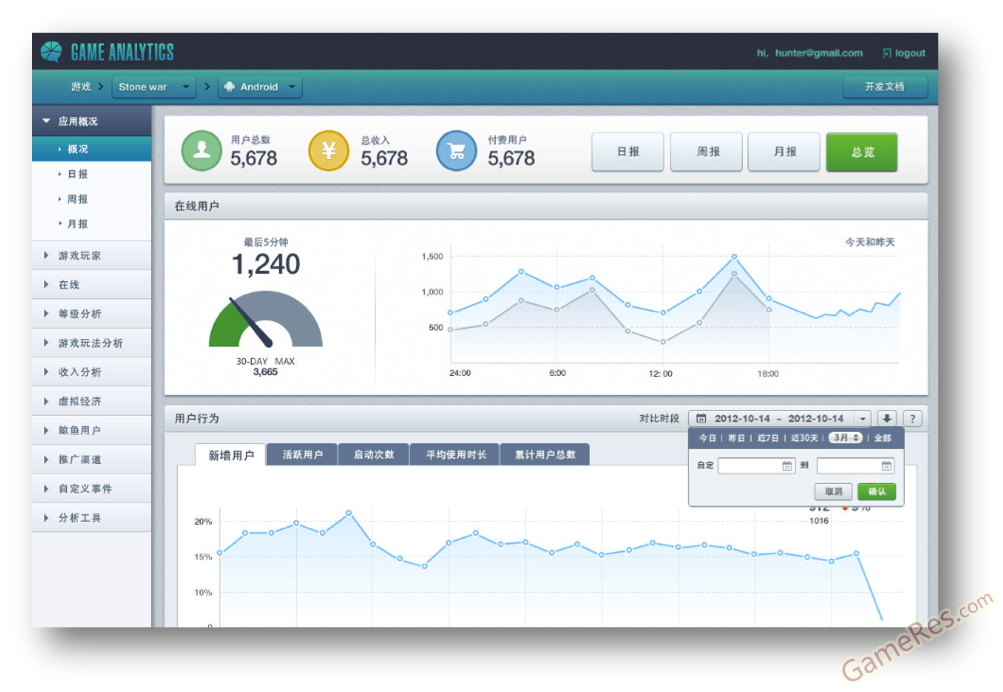1003x692 pixels.
Task: Open the Android platform dropdown
Action: coord(260,86)
